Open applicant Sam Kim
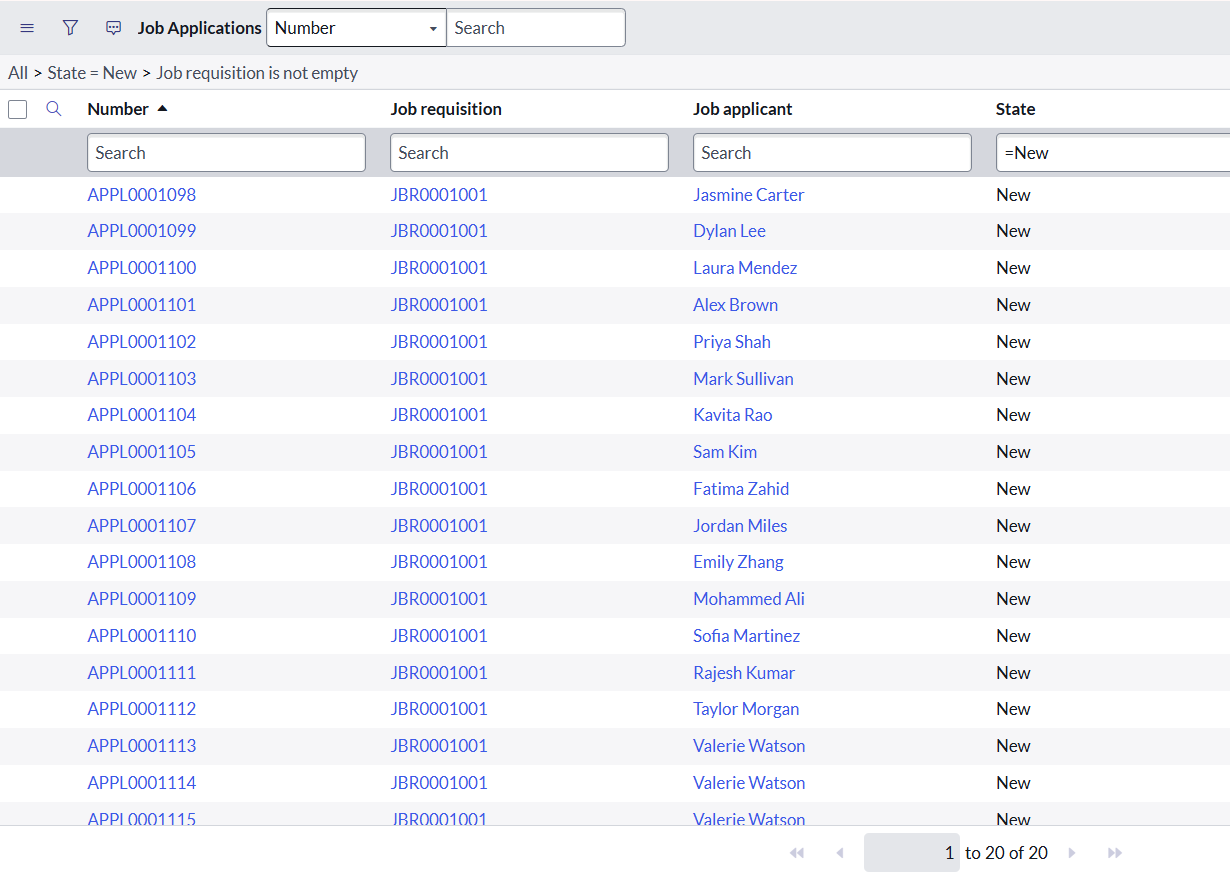The width and height of the screenshot is (1230, 875). pyautogui.click(x=725, y=452)
